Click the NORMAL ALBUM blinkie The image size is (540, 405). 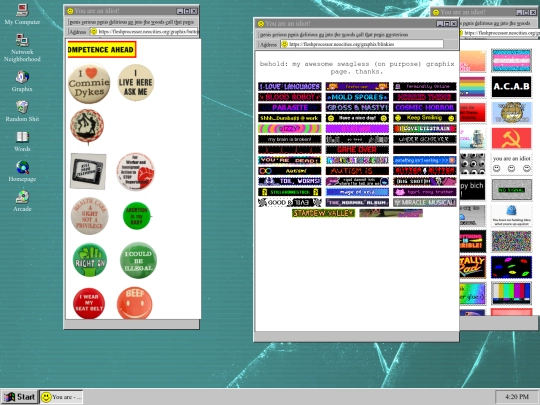(357, 202)
